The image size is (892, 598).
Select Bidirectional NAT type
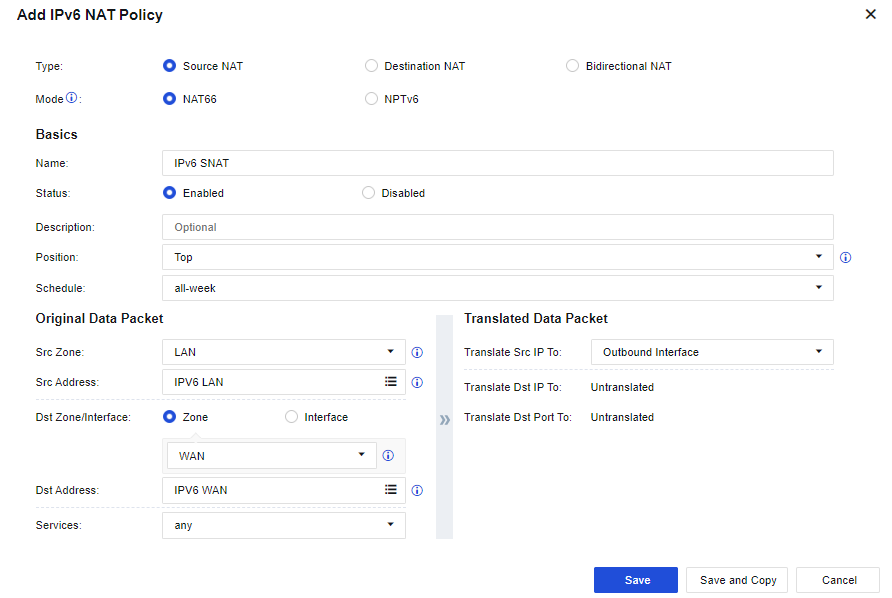(573, 66)
